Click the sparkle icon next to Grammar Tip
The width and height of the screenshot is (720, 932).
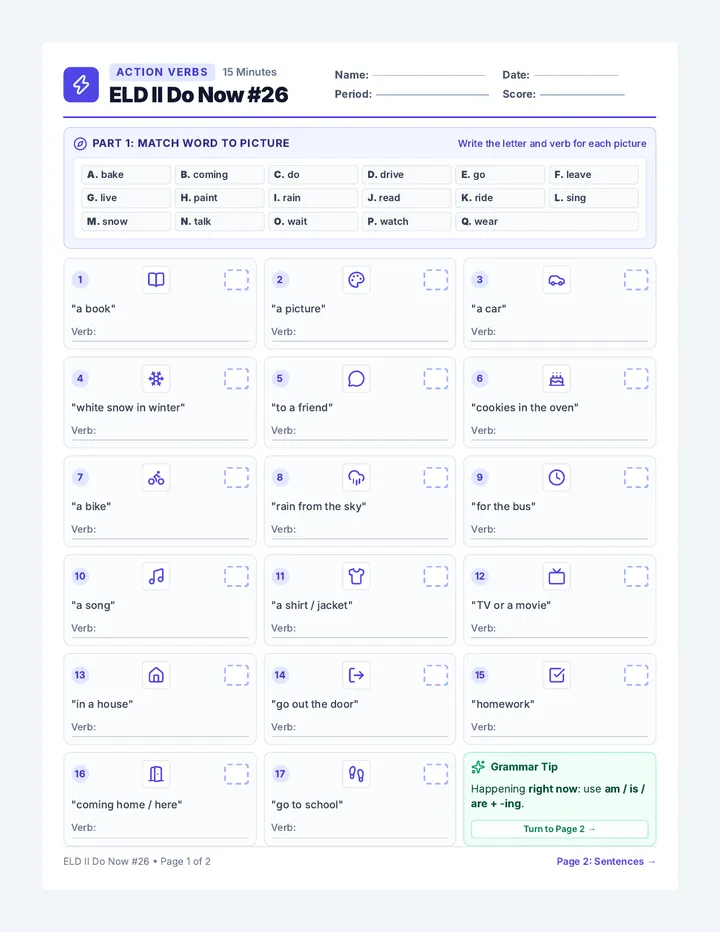pos(478,767)
